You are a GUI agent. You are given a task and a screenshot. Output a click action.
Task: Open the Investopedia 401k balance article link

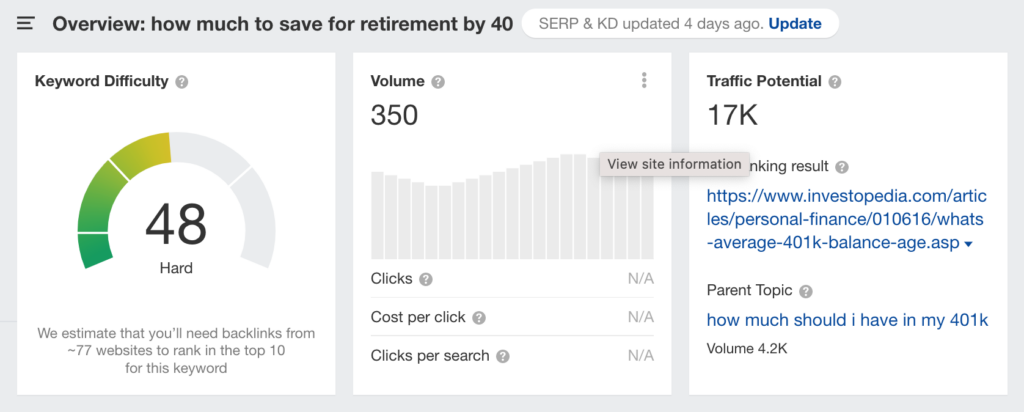pyautogui.click(x=832, y=219)
